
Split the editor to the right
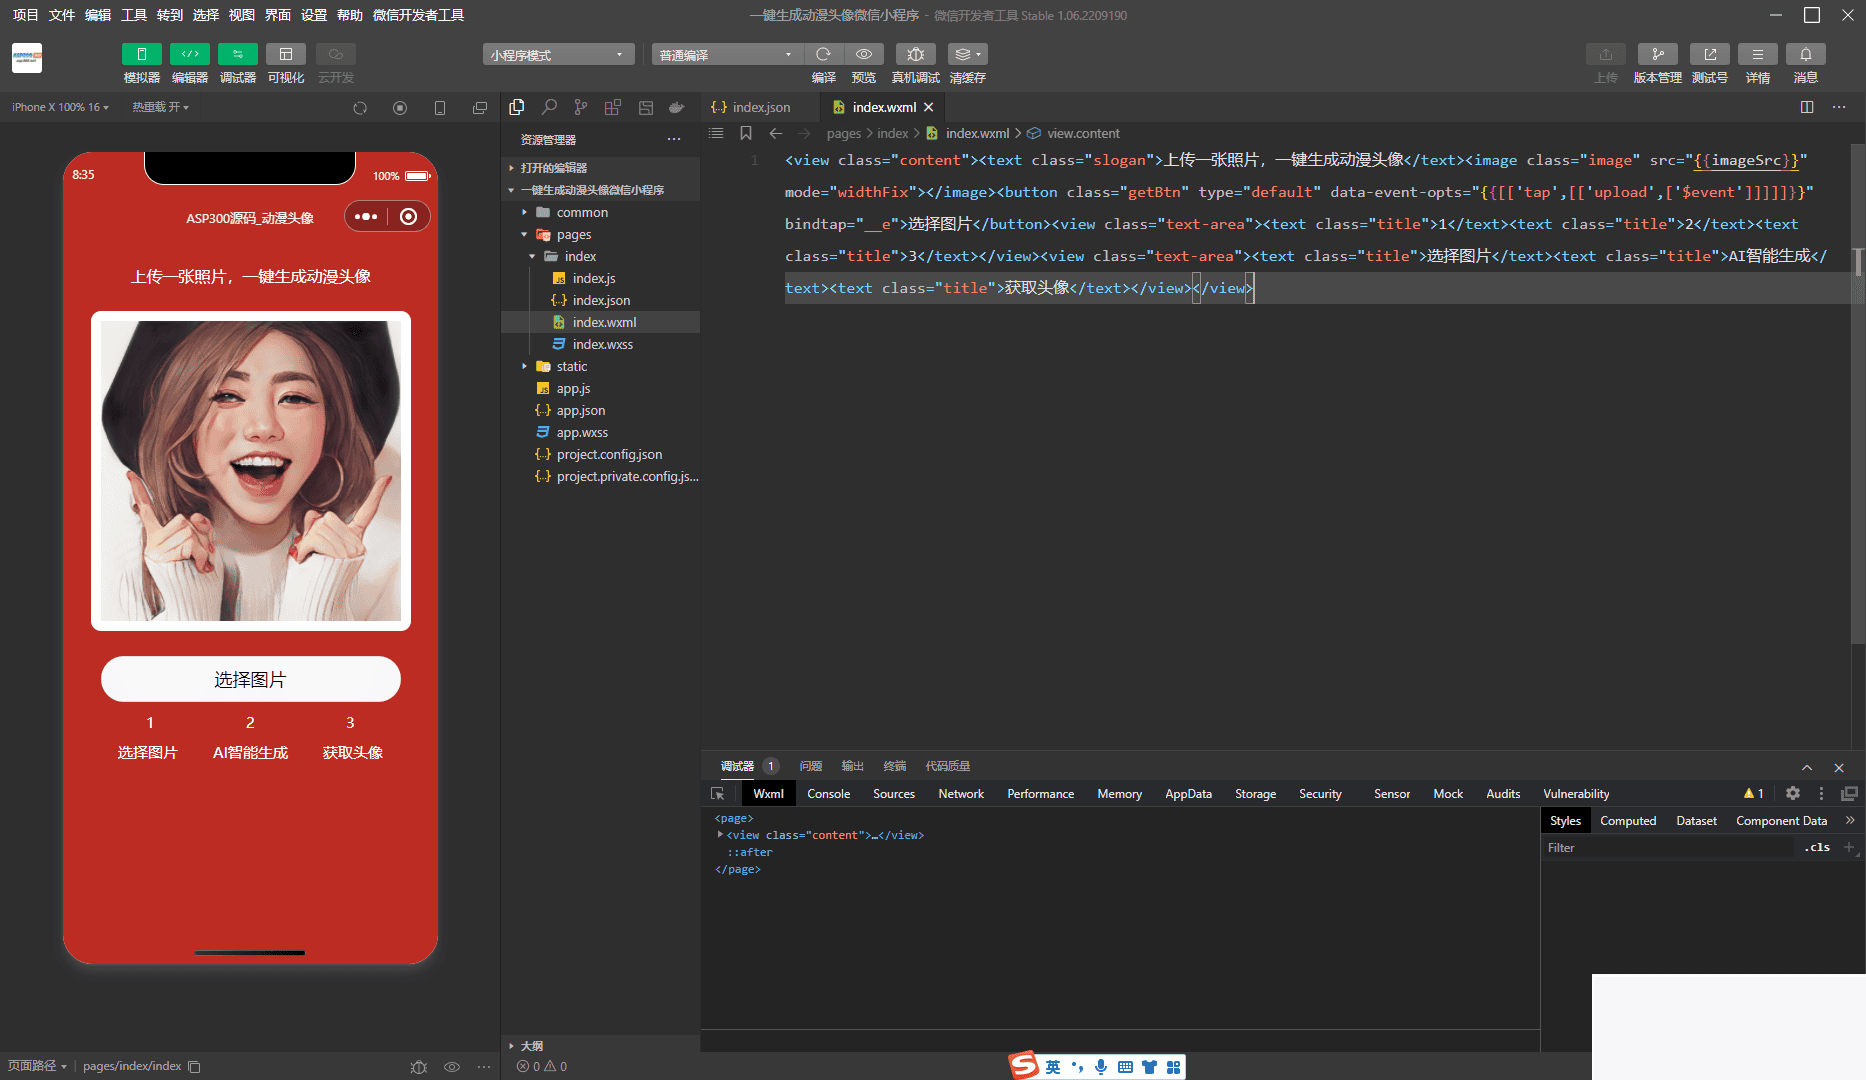(1807, 107)
